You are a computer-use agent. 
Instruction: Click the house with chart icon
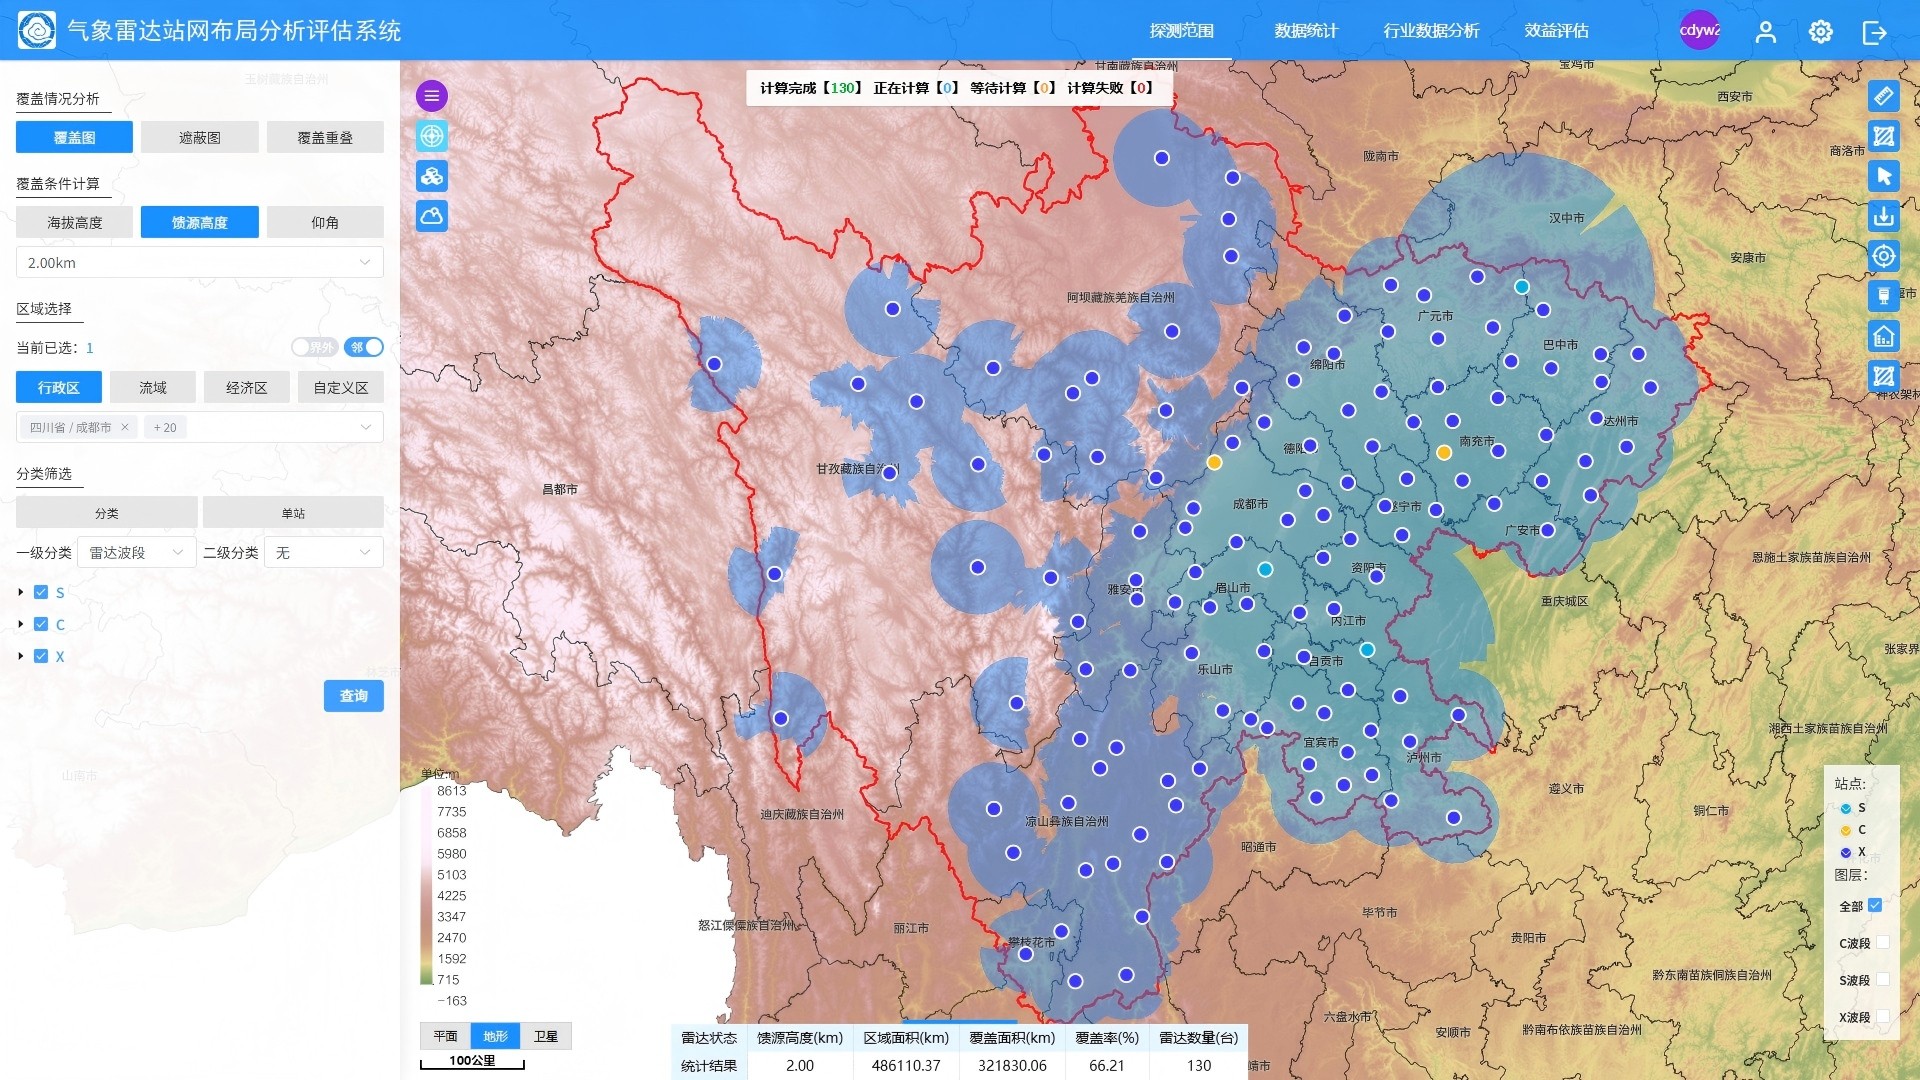1883,336
